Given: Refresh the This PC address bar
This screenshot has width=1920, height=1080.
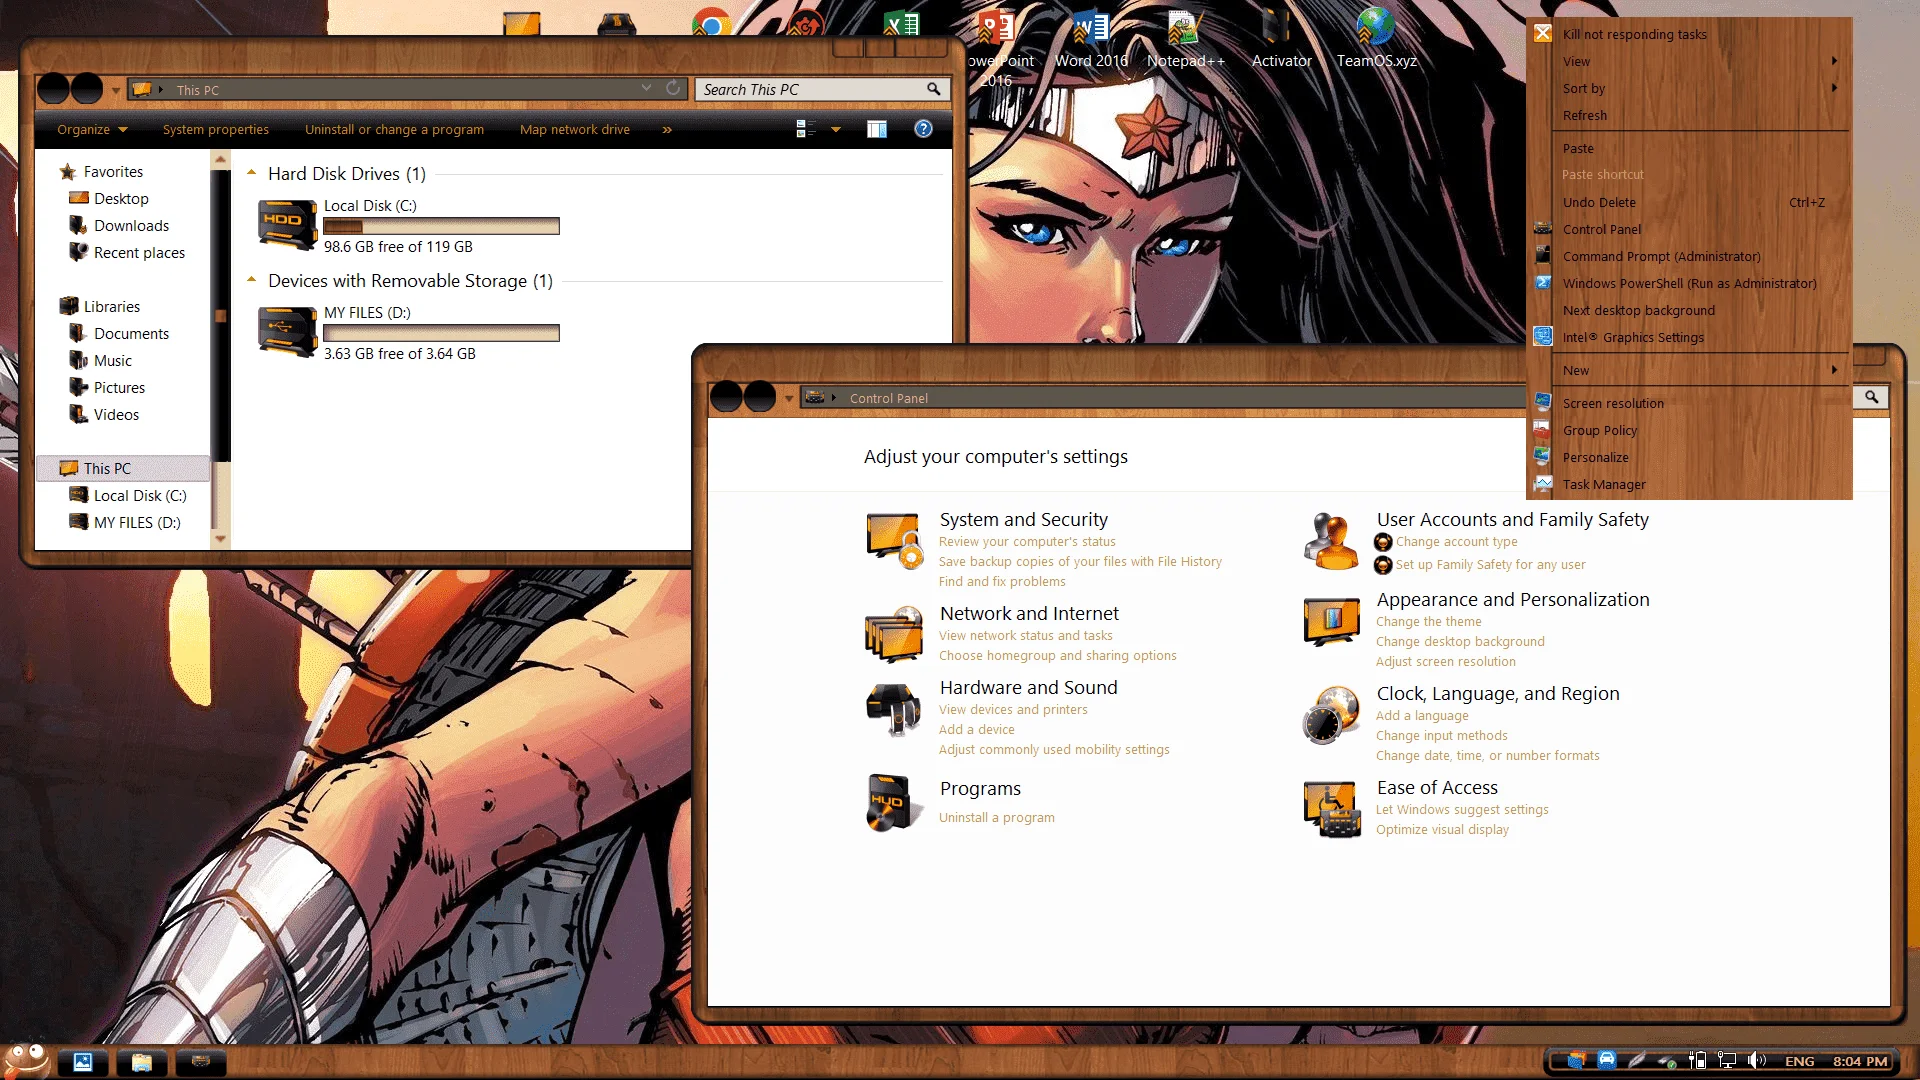Looking at the screenshot, I should [674, 88].
